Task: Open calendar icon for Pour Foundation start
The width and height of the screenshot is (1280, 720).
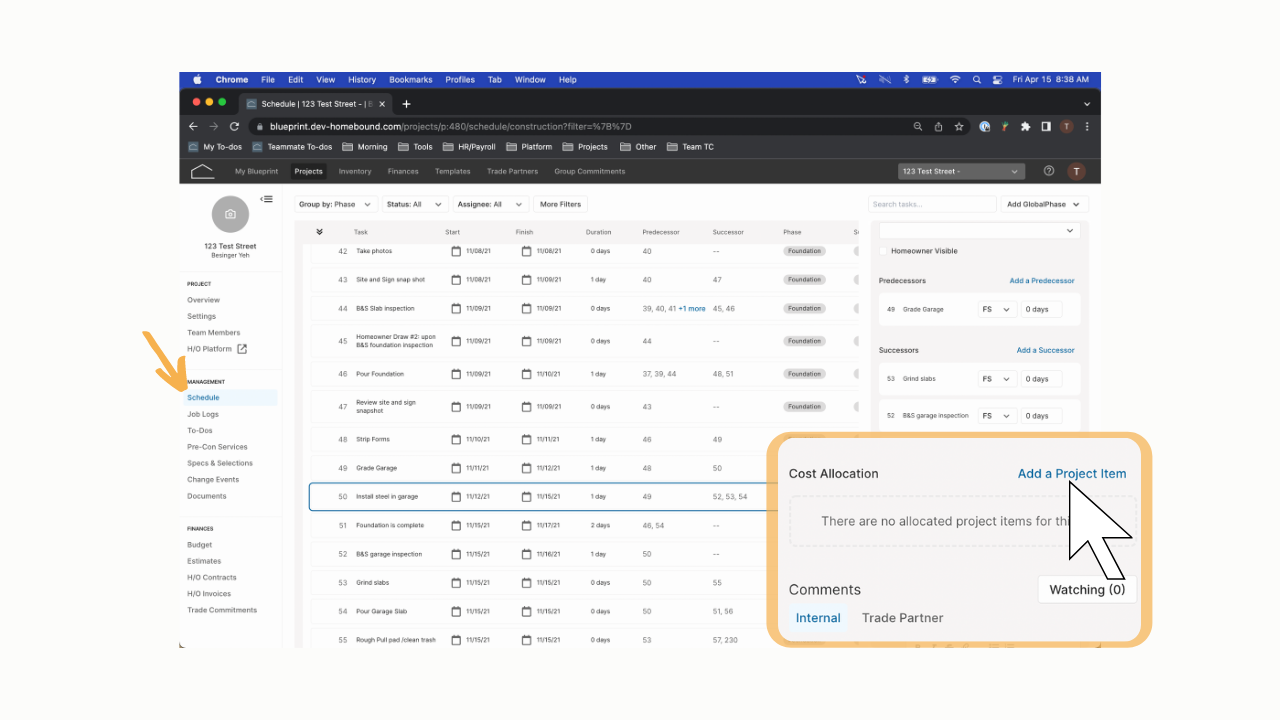Action: point(456,374)
